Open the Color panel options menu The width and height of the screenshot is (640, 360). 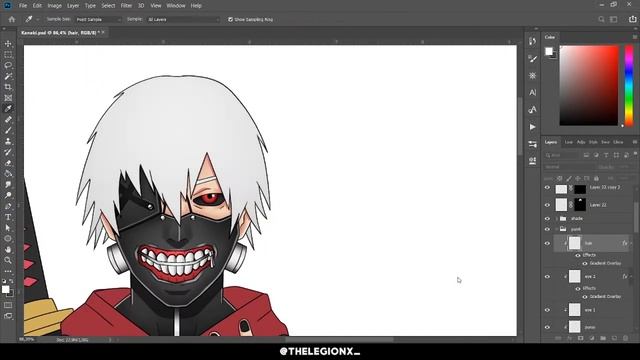click(x=635, y=37)
